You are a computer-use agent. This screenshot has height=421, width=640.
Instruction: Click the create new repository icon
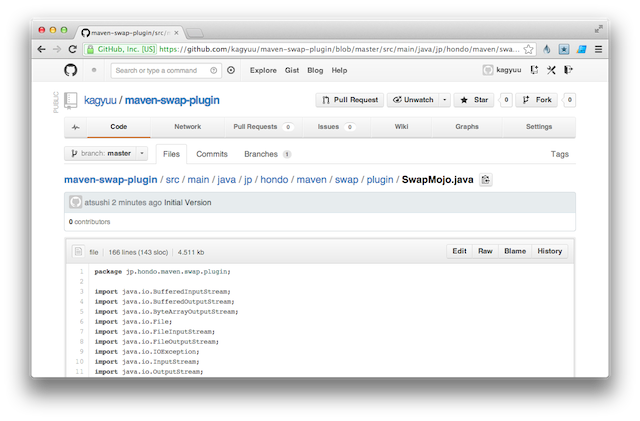point(534,70)
